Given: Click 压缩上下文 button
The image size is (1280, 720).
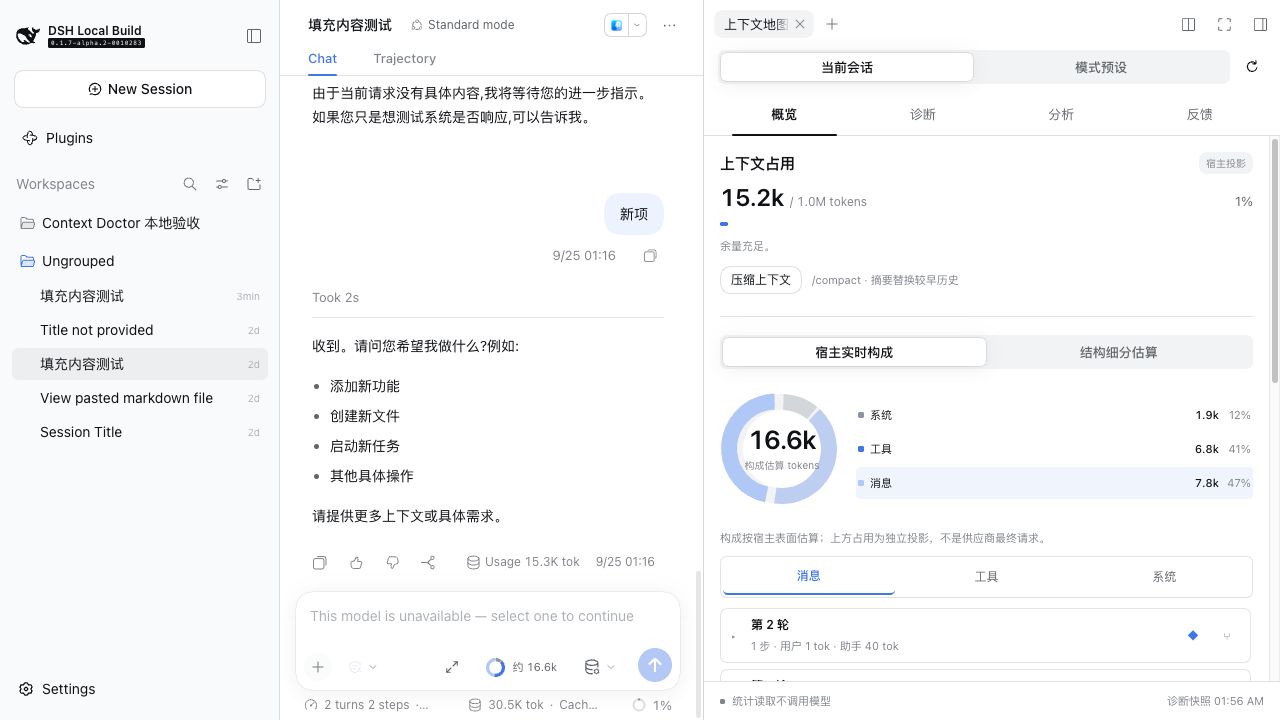Looking at the screenshot, I should tap(761, 280).
